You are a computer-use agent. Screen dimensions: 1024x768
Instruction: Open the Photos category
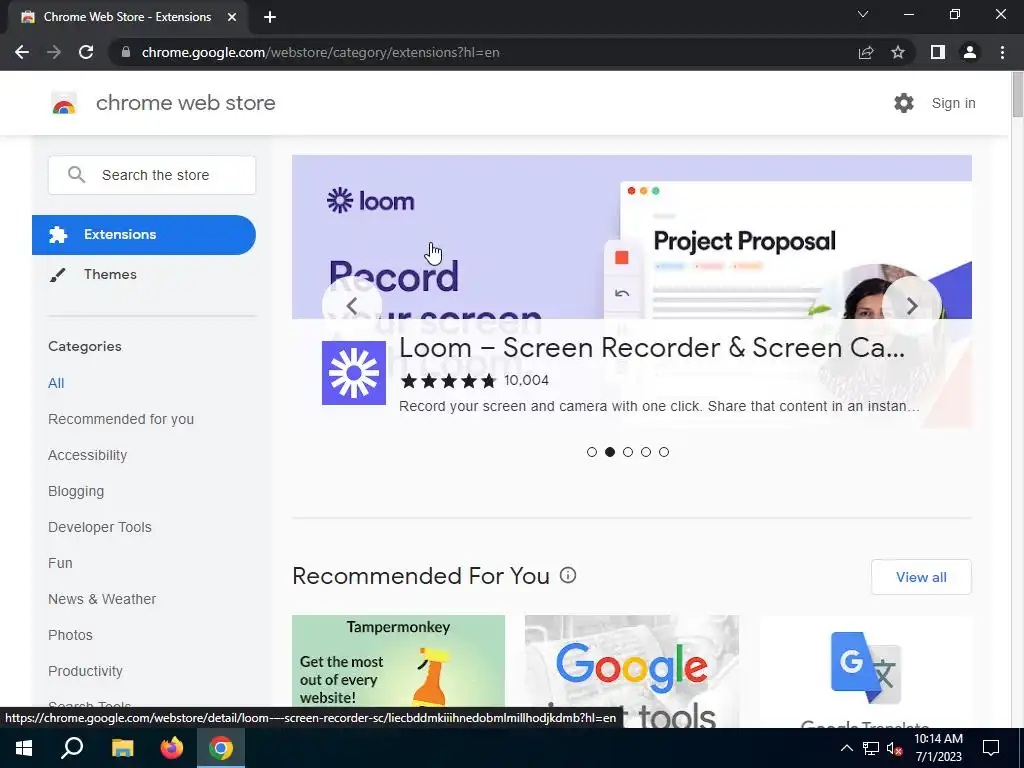[71, 635]
